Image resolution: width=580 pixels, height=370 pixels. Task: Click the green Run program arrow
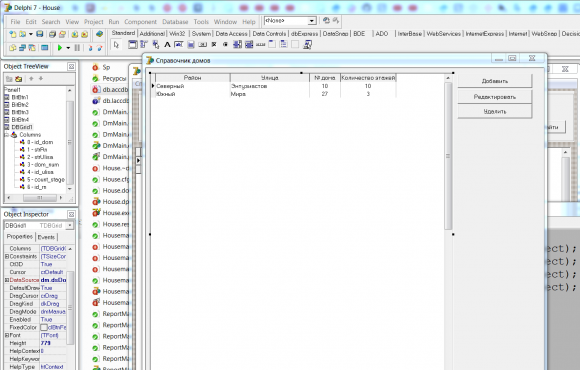click(x=60, y=47)
